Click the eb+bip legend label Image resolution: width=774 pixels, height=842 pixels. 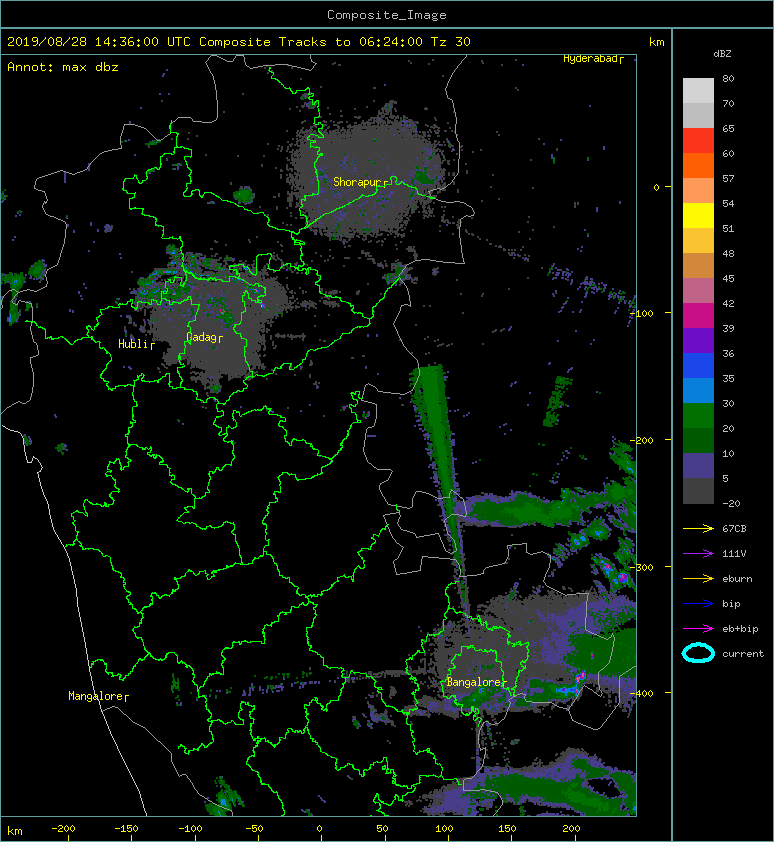(x=740, y=629)
